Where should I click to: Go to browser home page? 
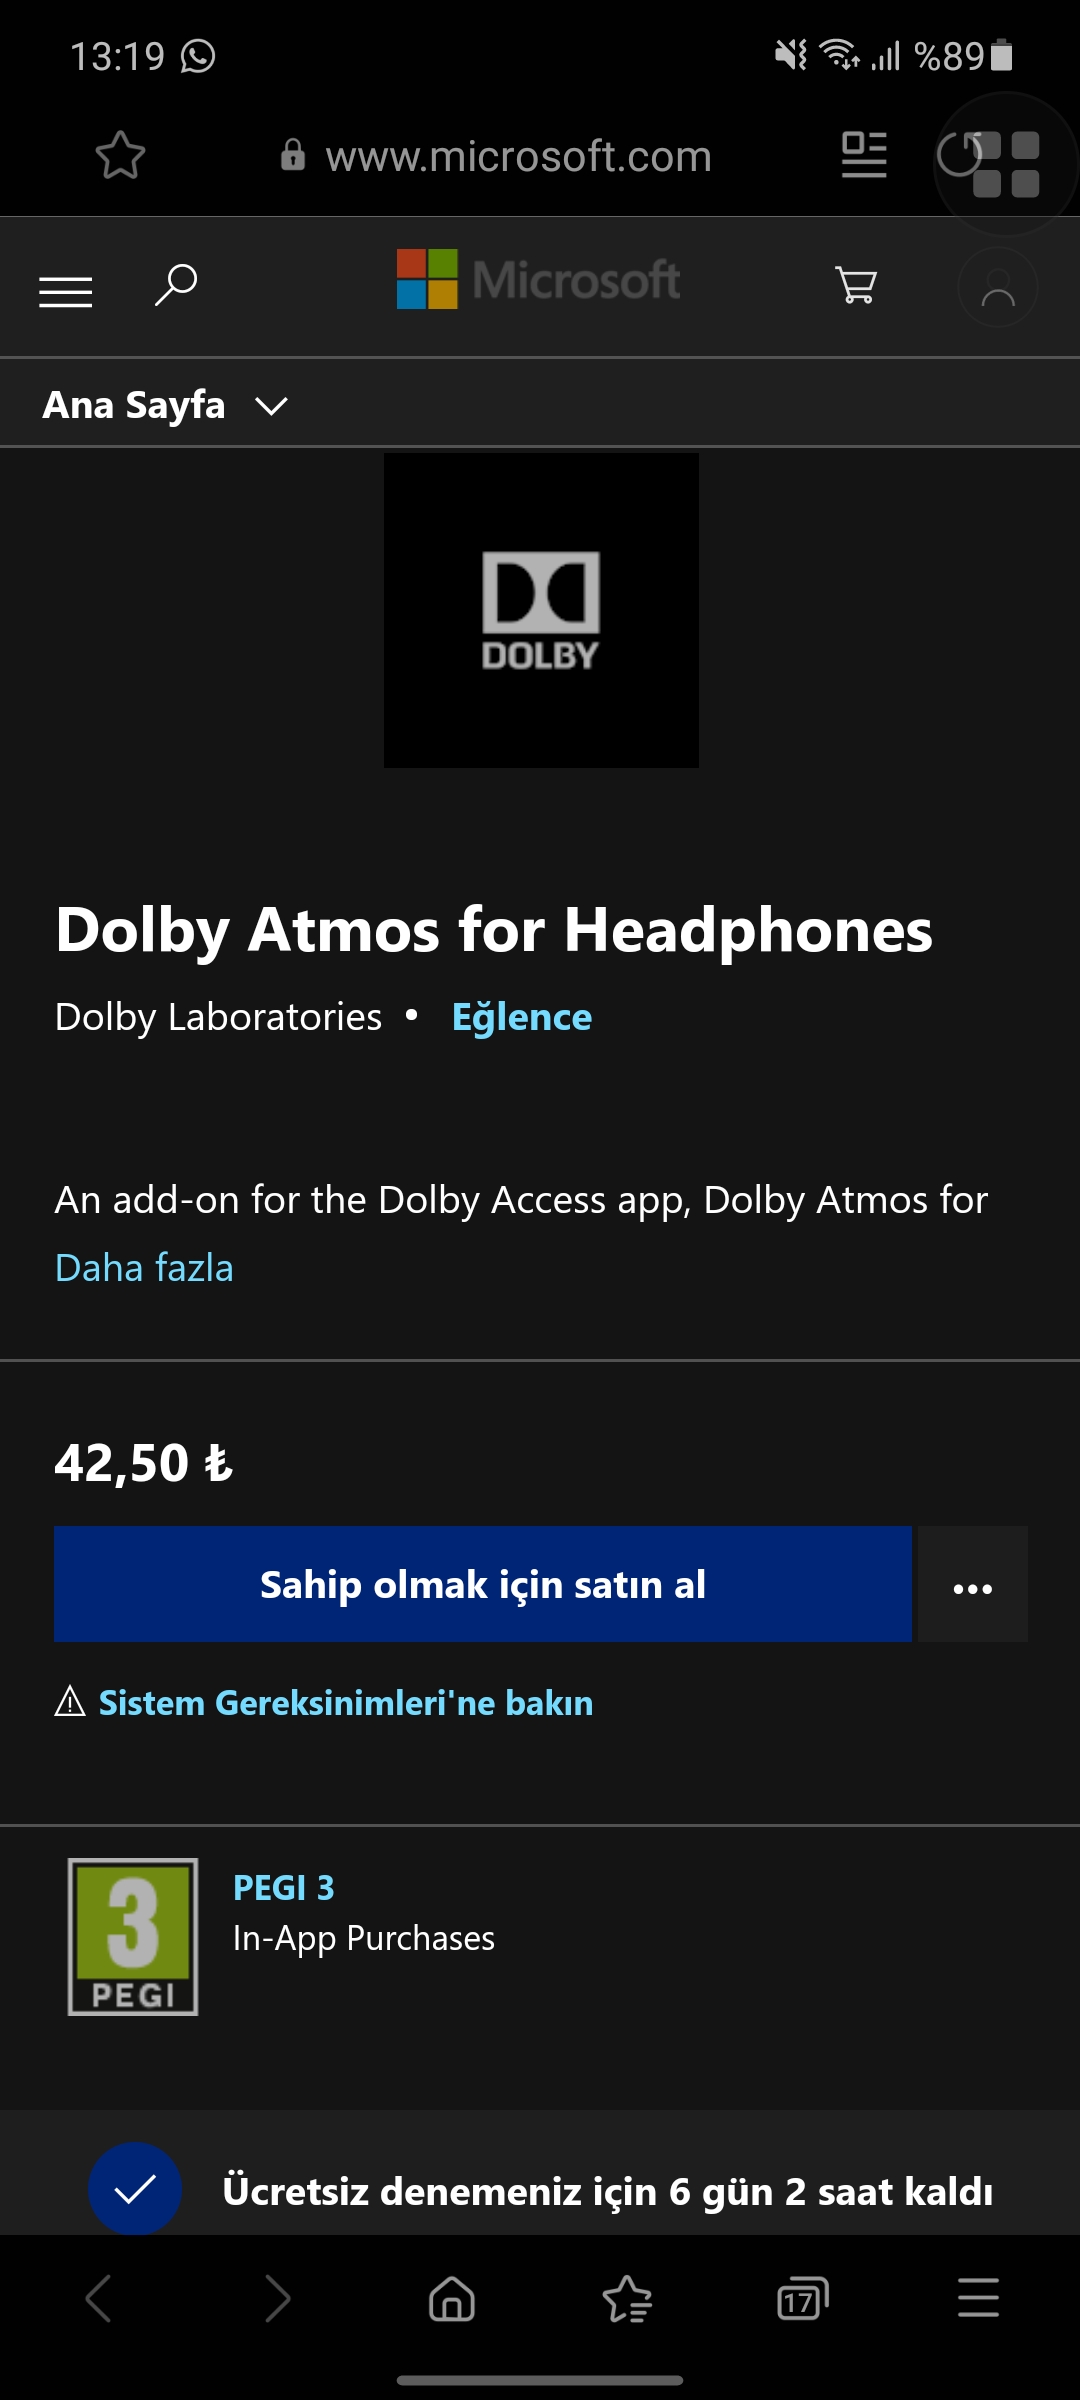[452, 2298]
